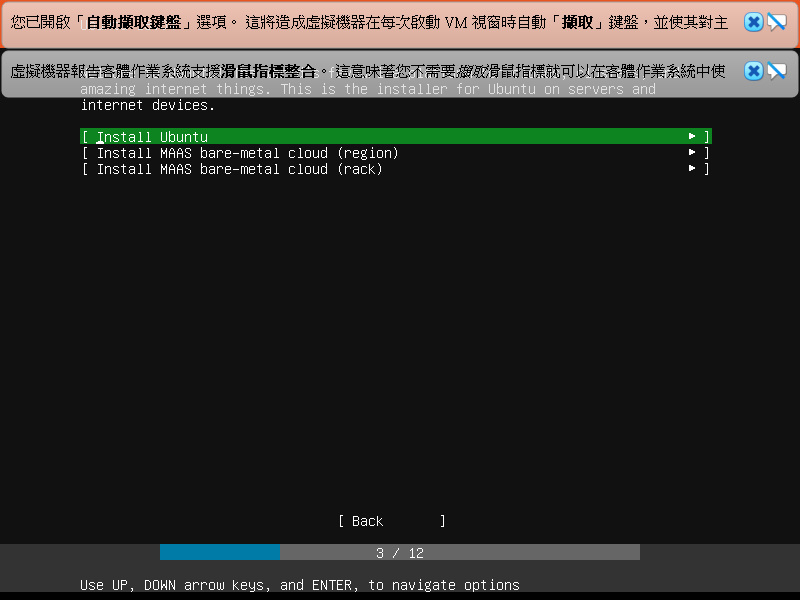Choose Install MAAS bare-metal cloud (rack)
Image resolution: width=800 pixels, height=600 pixels.
(396, 169)
